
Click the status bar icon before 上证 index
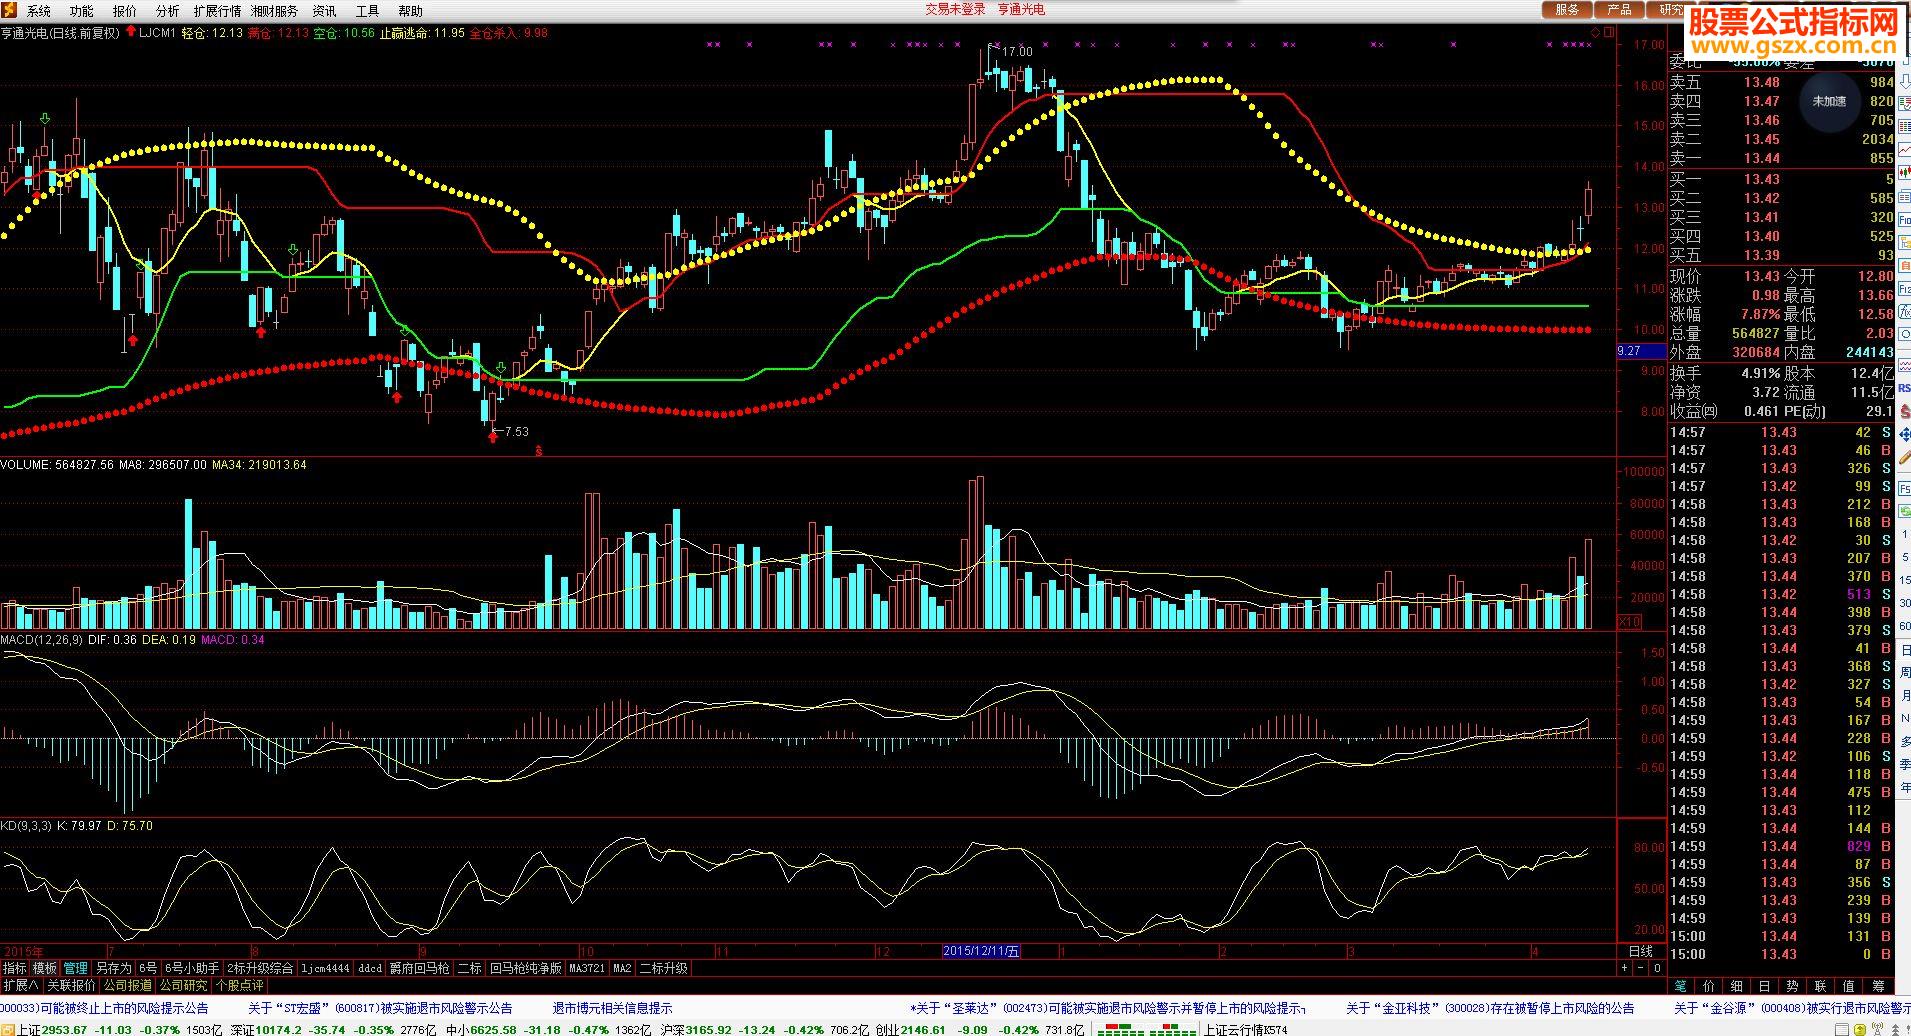pyautogui.click(x=8, y=1029)
